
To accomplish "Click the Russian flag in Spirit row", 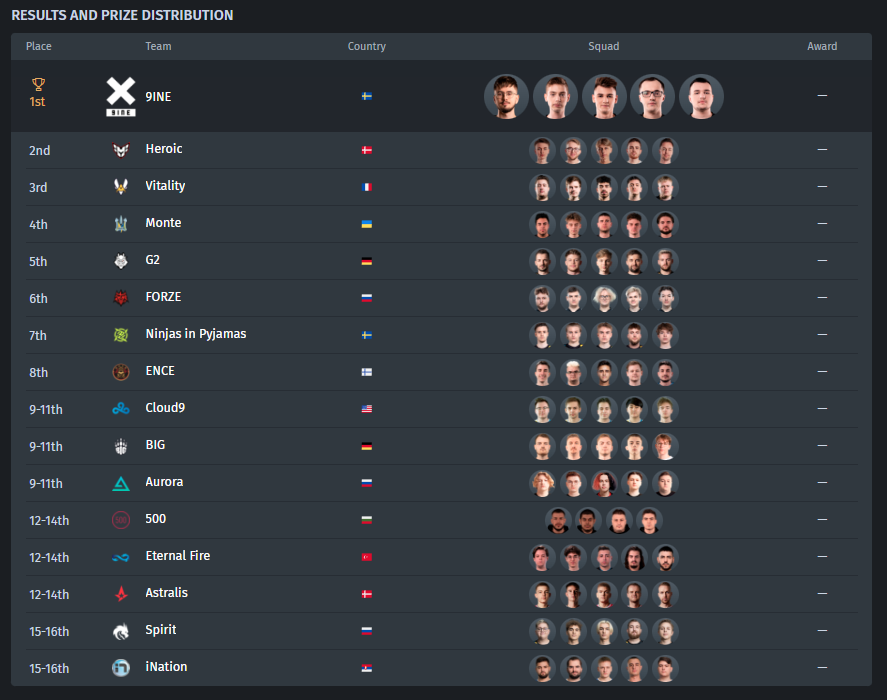I will [367, 631].
